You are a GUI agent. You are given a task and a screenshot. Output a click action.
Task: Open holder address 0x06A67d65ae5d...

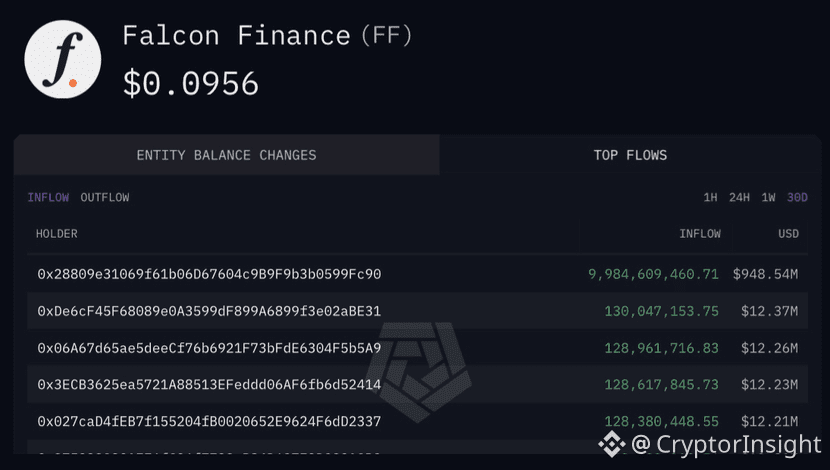209,348
